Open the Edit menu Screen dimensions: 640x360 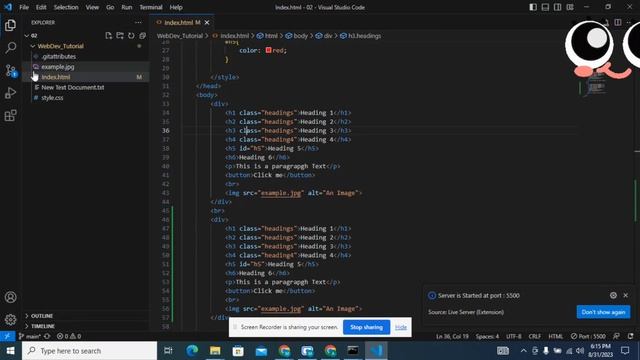41,7
